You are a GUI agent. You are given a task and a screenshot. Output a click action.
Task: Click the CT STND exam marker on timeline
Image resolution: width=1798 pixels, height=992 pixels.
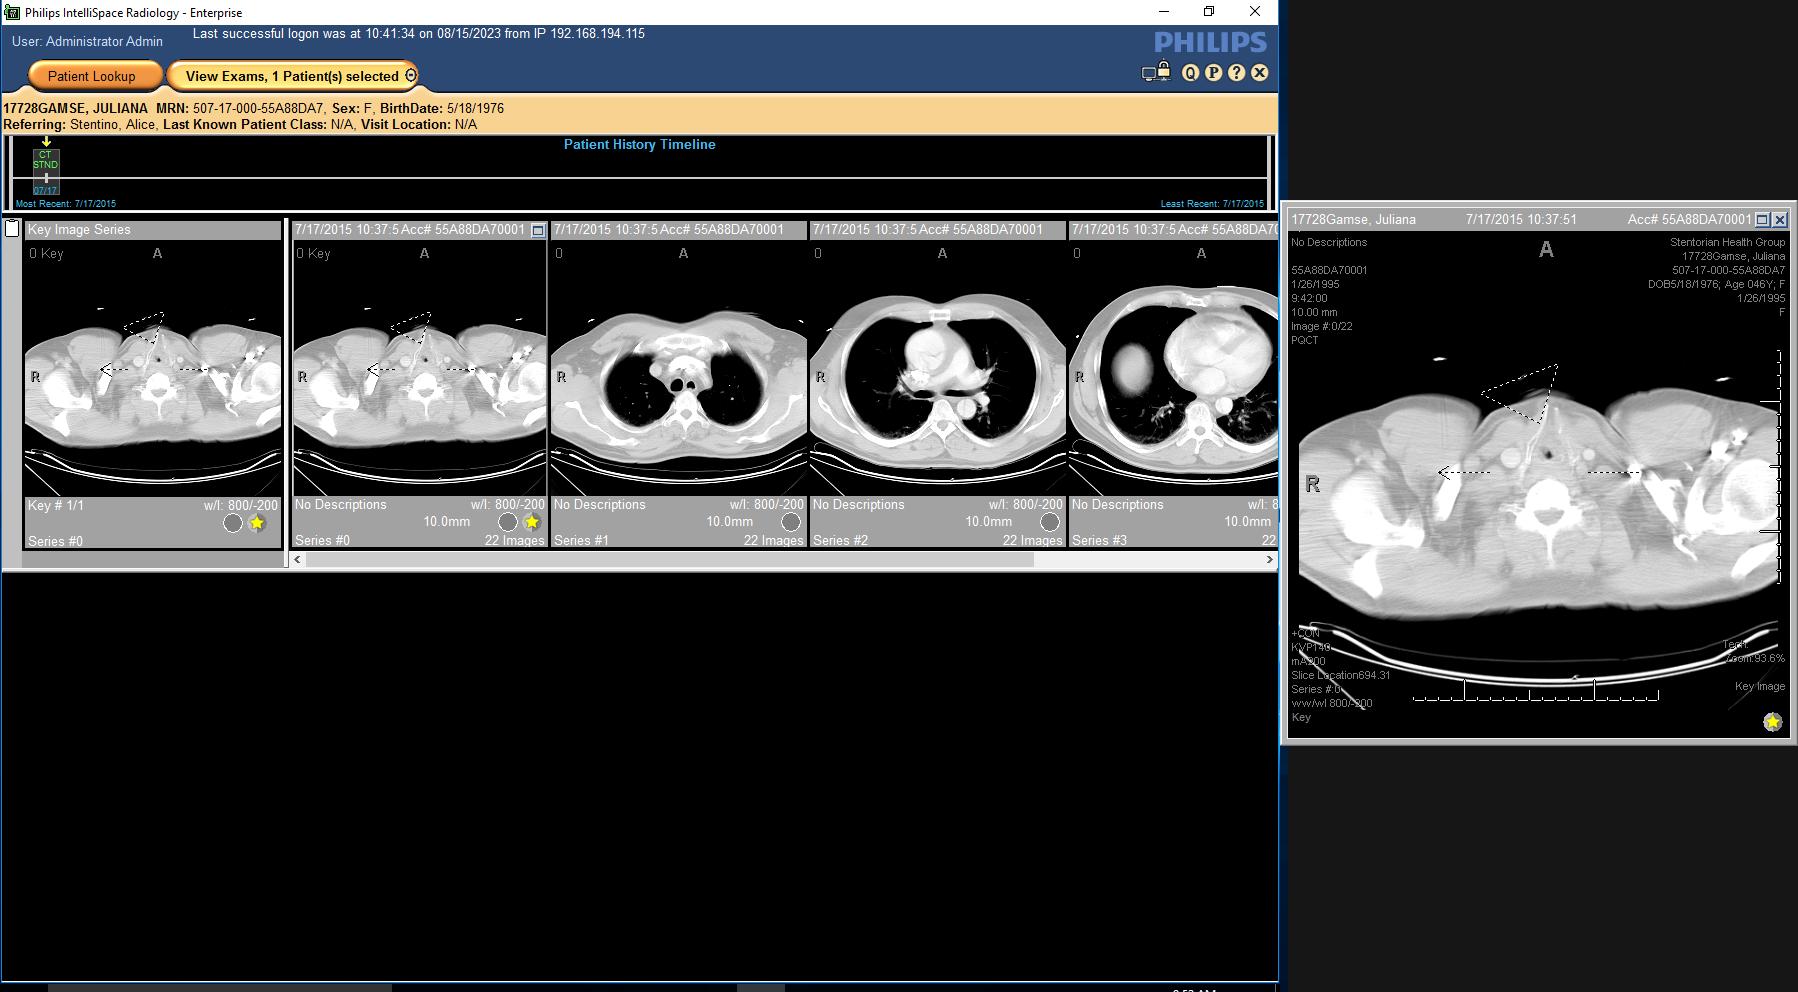coord(46,172)
